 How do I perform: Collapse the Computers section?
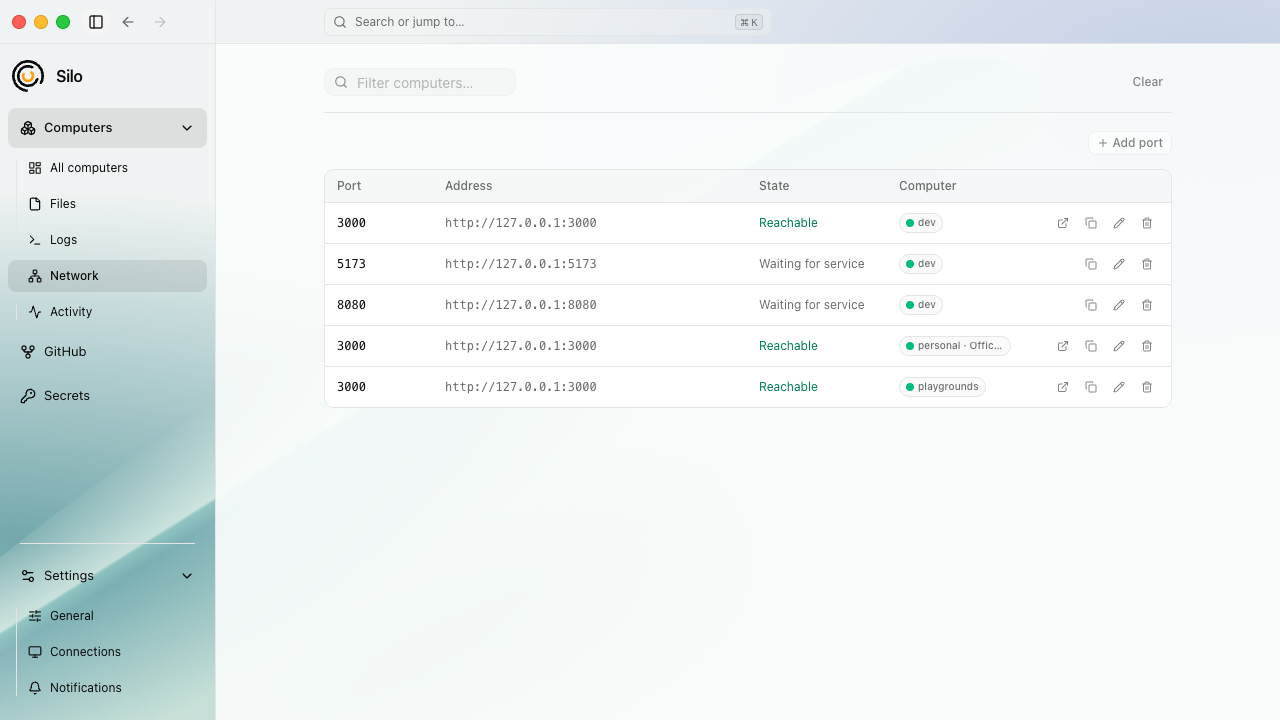[x=187, y=128]
